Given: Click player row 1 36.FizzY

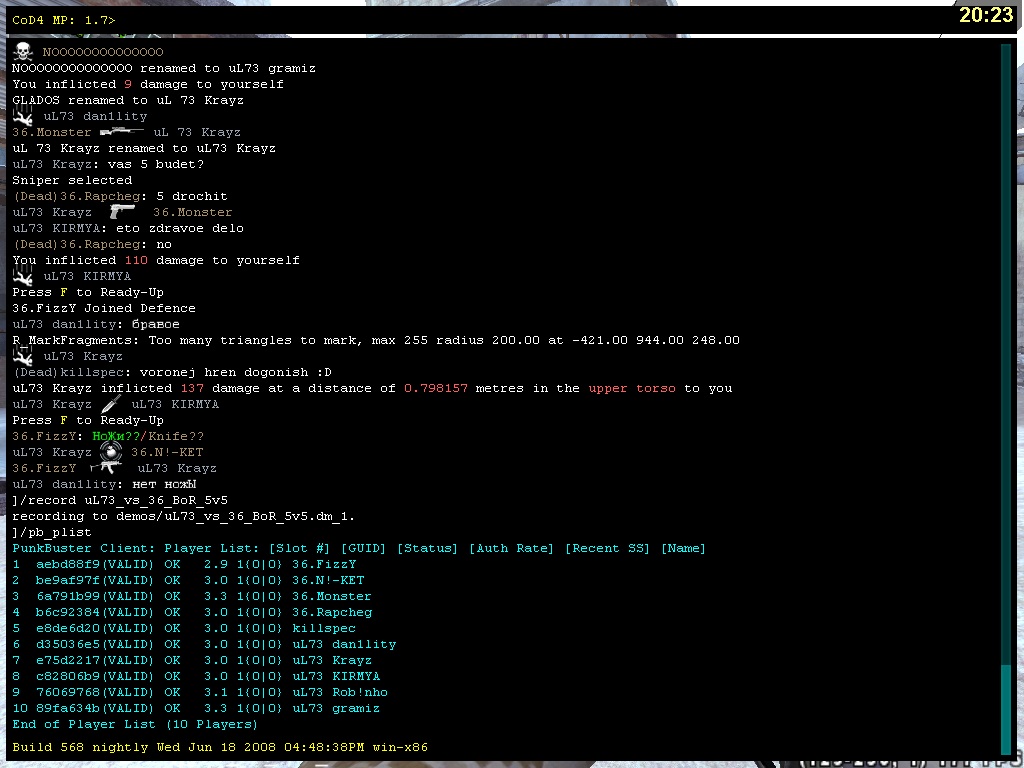Looking at the screenshot, I should point(184,564).
